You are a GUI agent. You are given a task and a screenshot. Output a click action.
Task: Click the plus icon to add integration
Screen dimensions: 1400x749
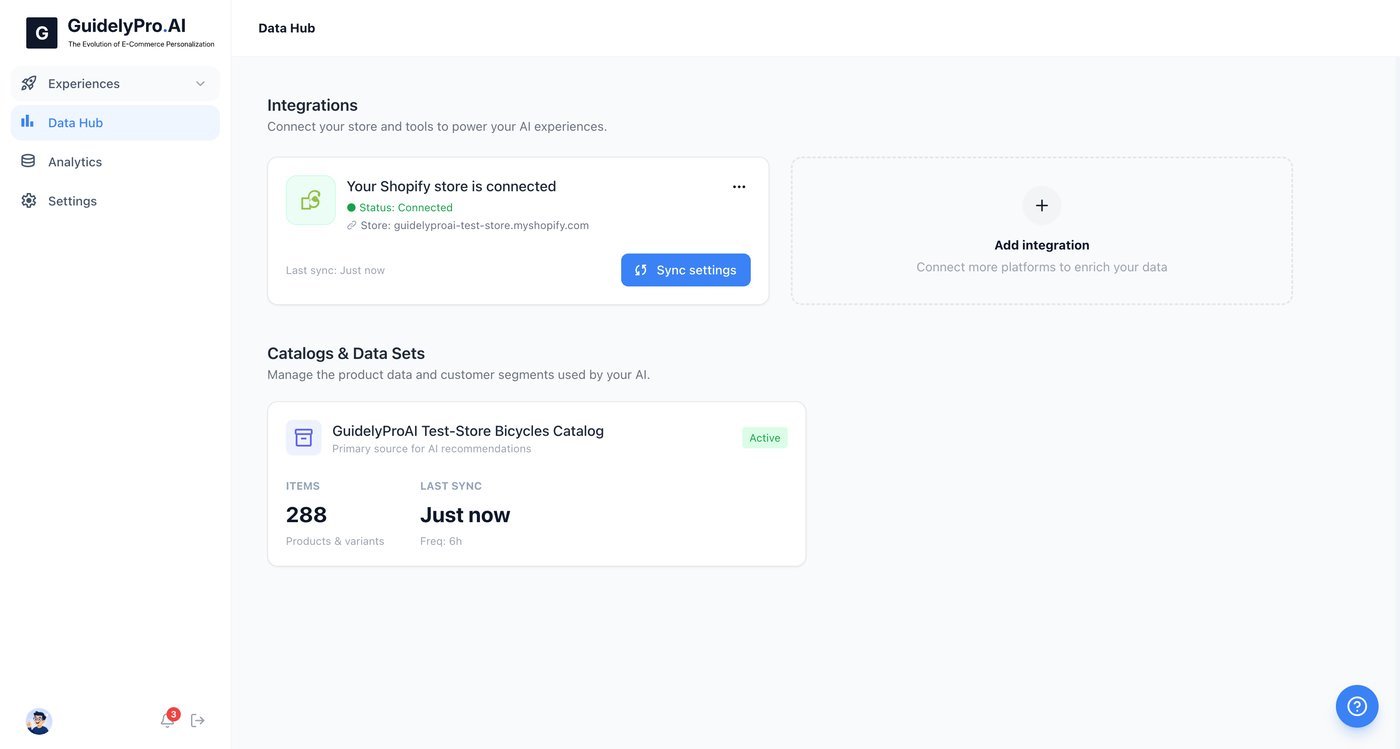click(x=1042, y=205)
